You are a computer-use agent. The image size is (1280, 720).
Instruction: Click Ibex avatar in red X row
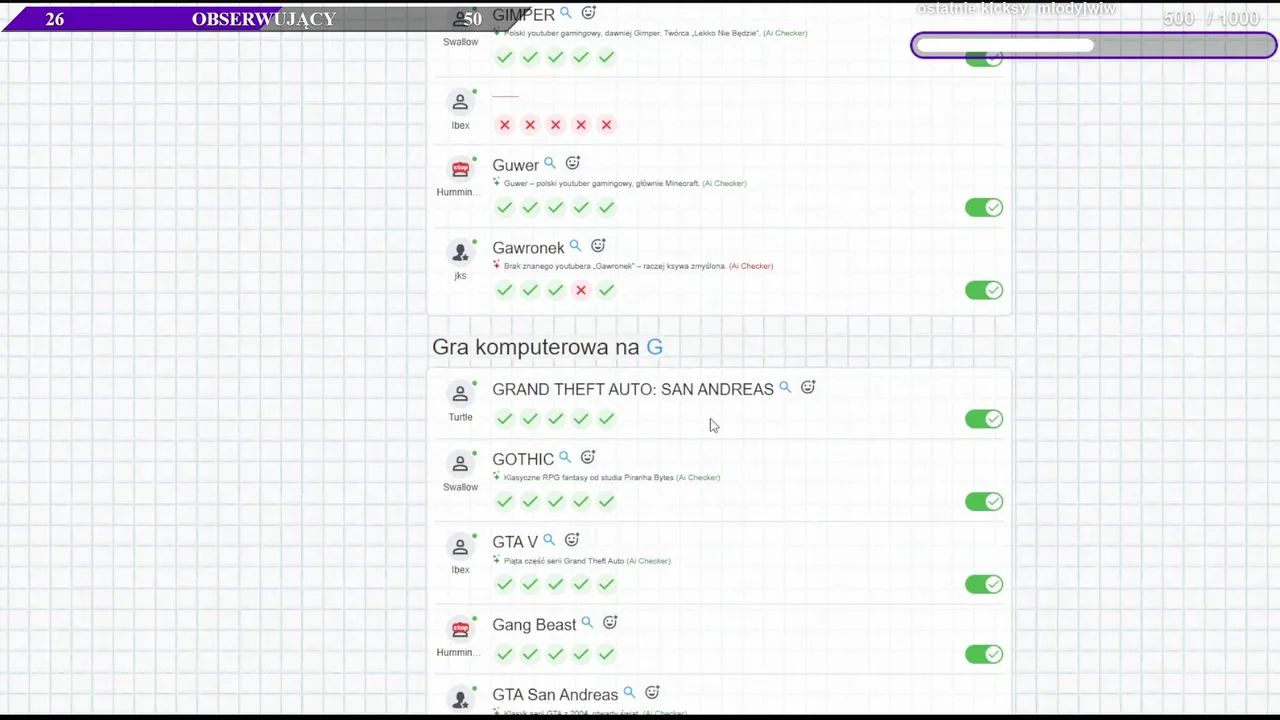coord(460,102)
